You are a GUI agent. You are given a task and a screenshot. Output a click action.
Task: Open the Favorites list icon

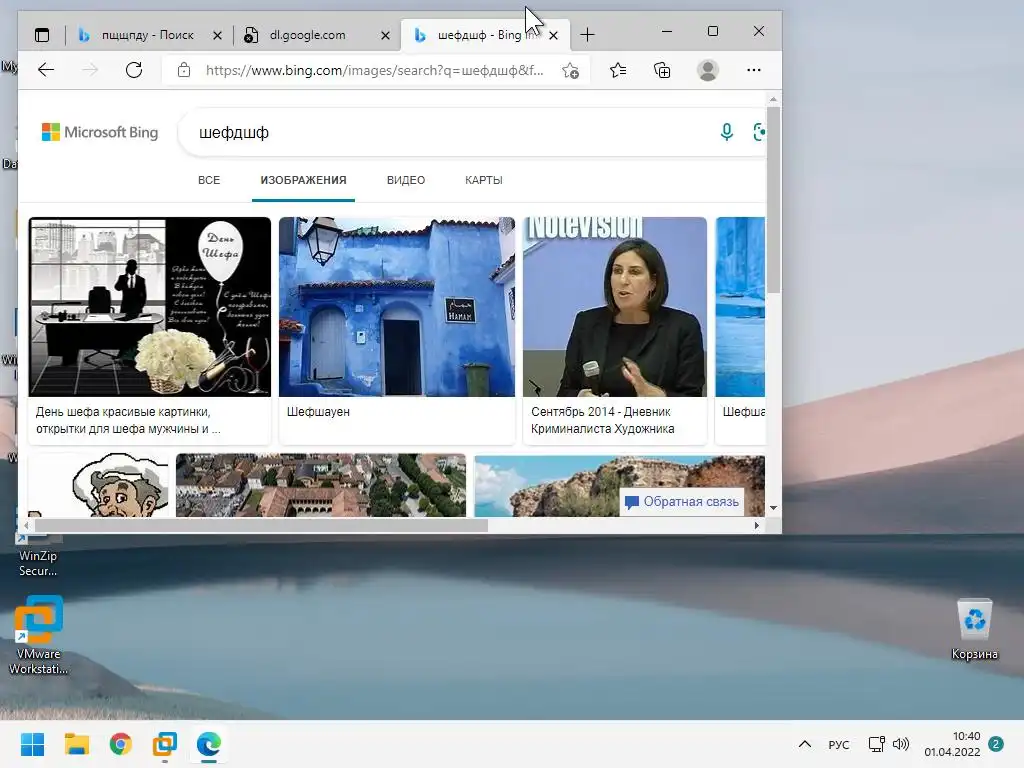(x=618, y=70)
